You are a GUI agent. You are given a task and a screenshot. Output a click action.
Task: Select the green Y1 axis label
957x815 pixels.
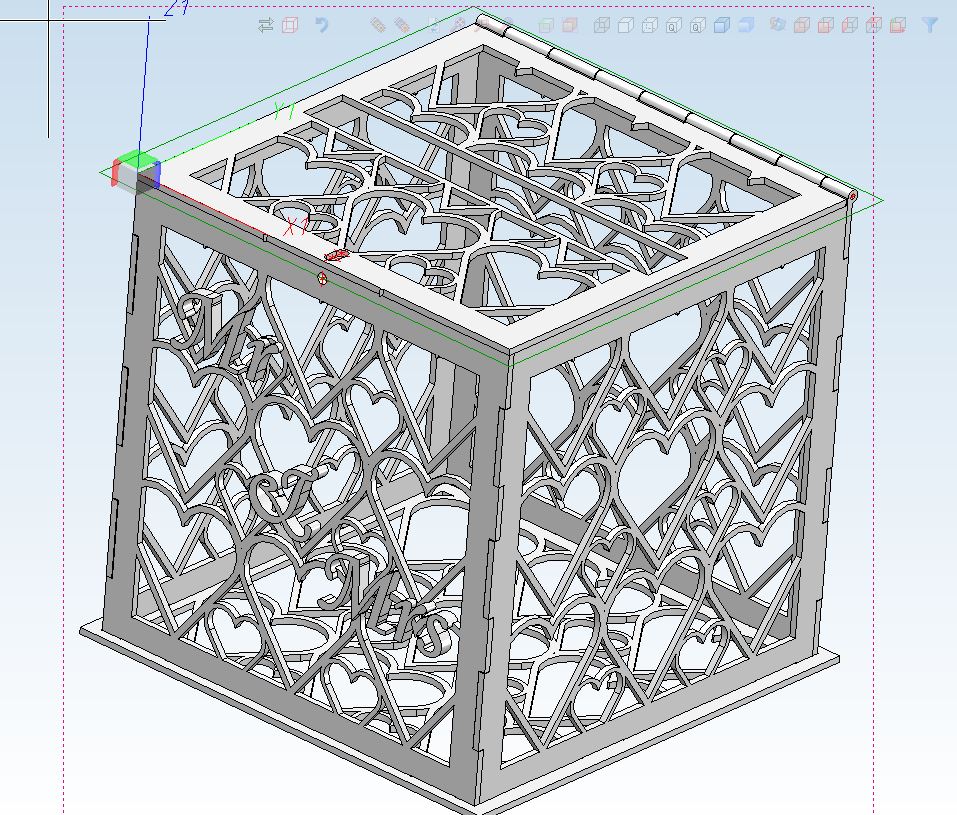[284, 112]
